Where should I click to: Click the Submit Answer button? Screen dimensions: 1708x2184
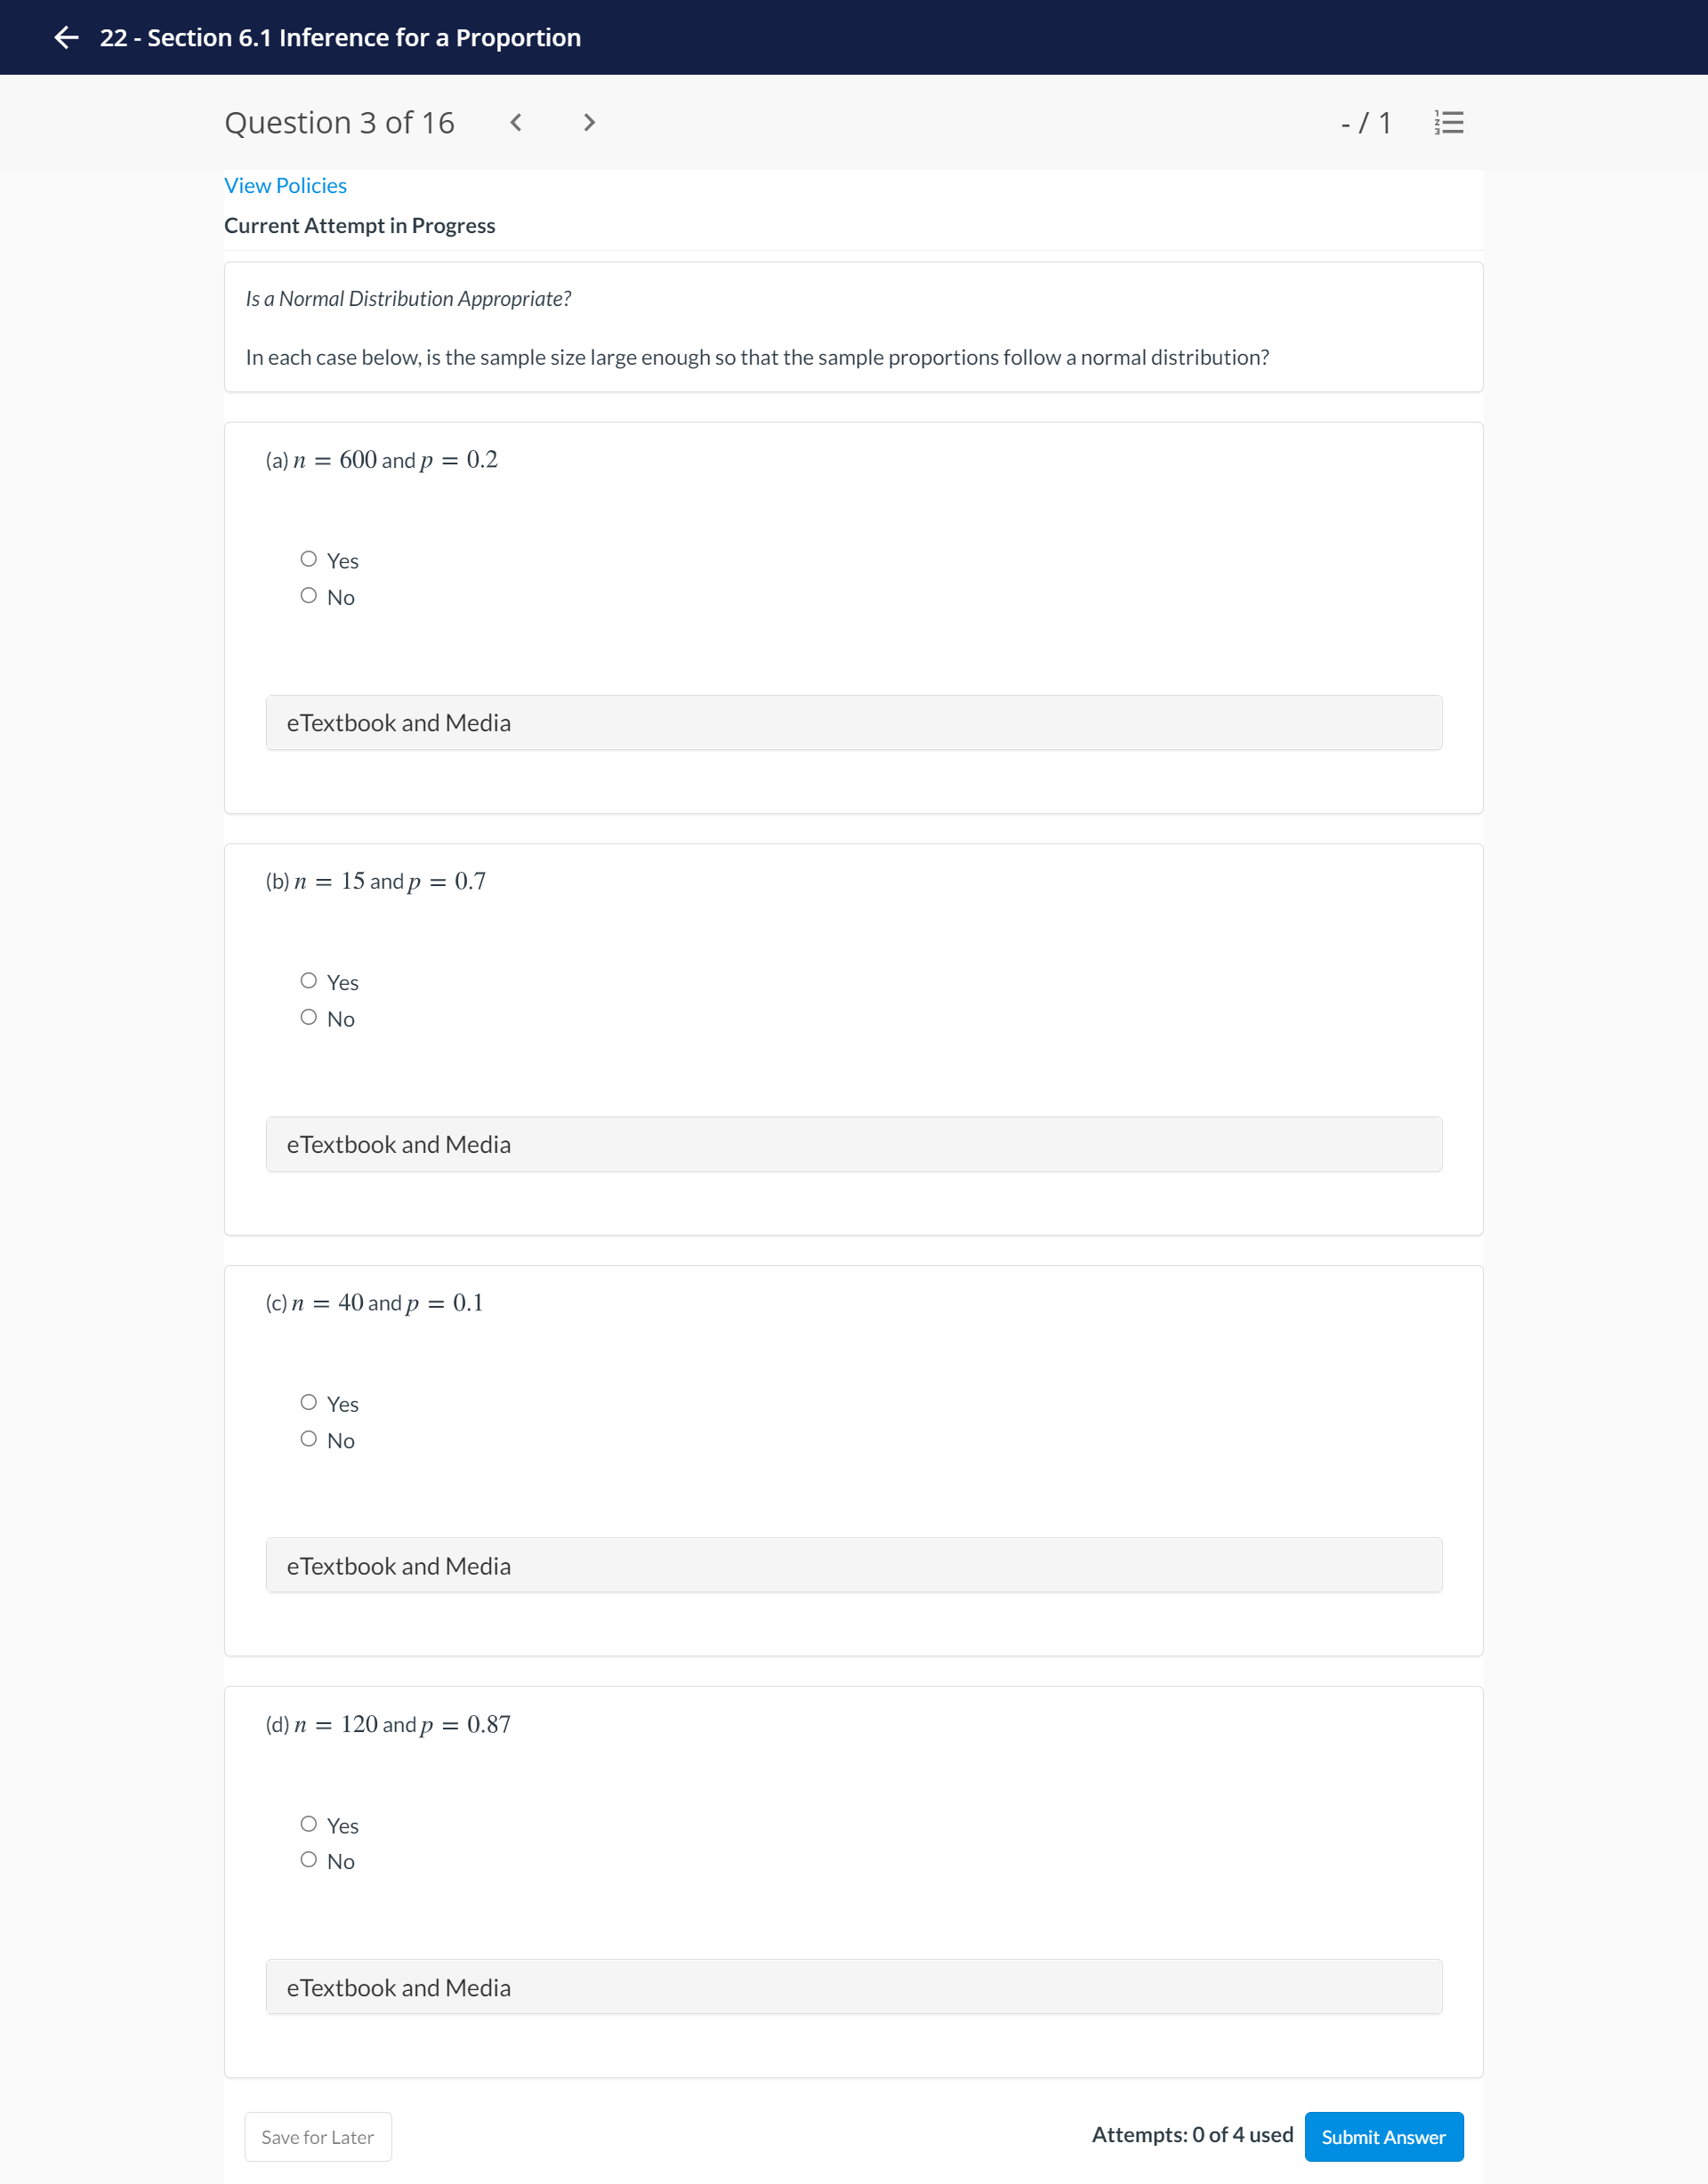click(x=1384, y=2136)
